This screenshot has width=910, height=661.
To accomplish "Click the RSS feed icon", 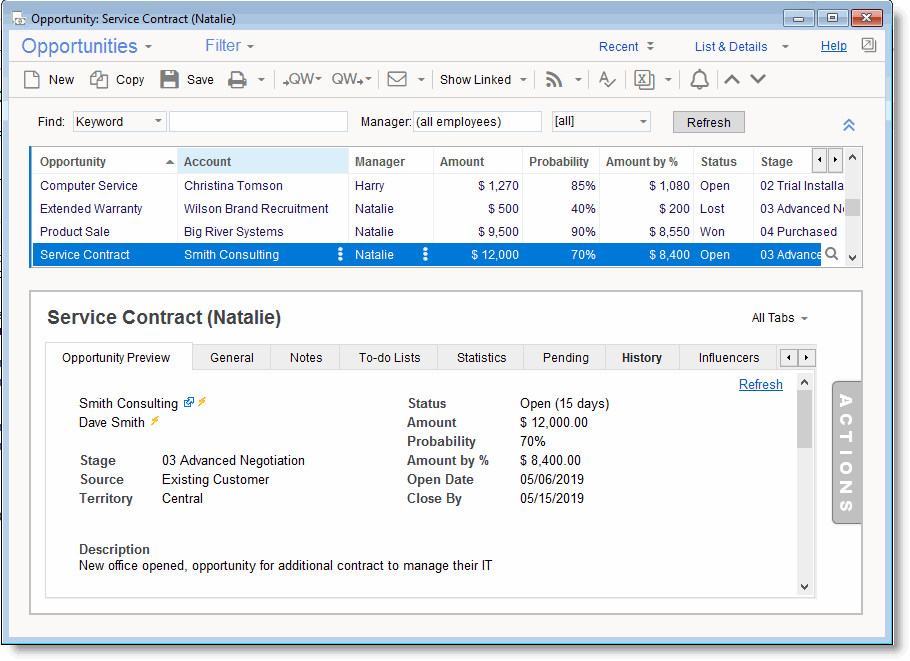I will [553, 80].
